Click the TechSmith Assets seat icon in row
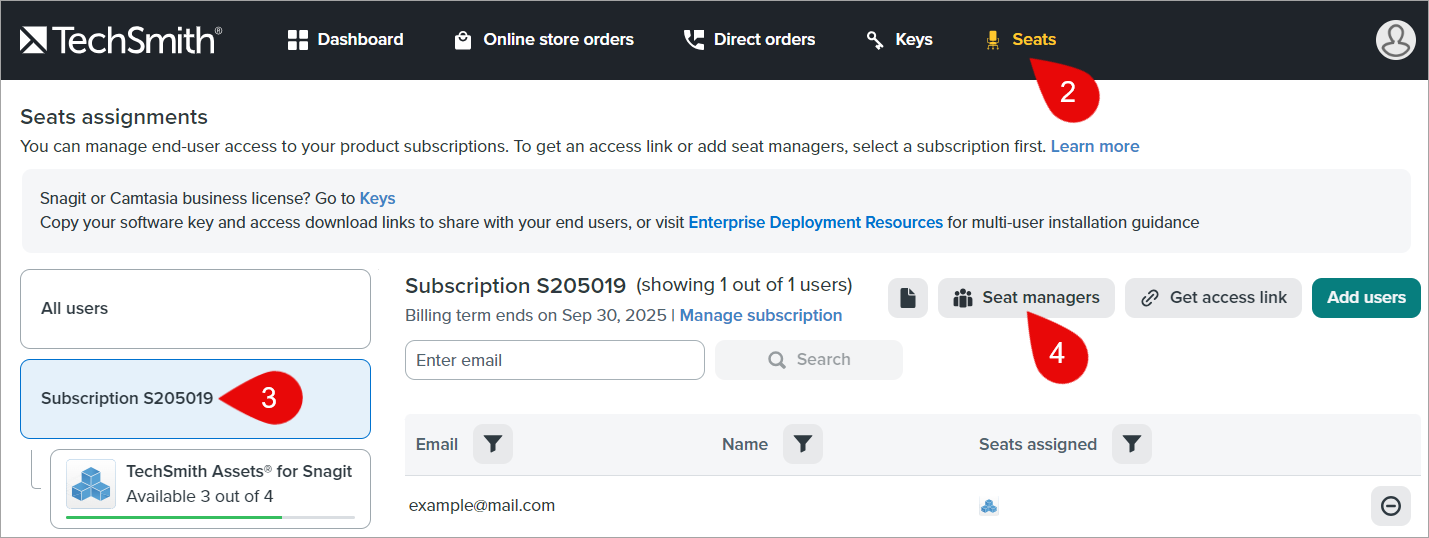 pyautogui.click(x=988, y=506)
